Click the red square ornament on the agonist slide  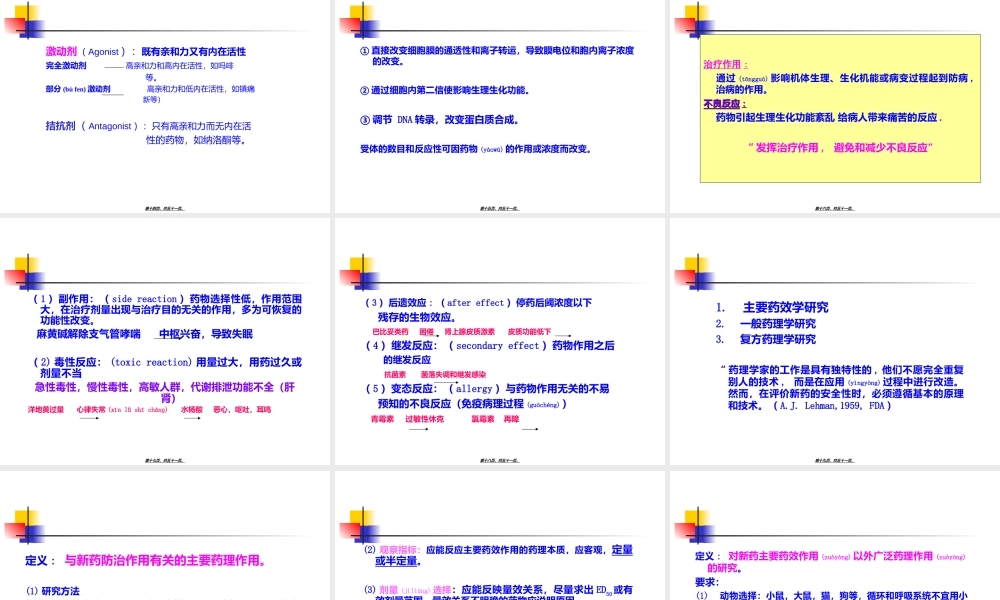pos(14,25)
